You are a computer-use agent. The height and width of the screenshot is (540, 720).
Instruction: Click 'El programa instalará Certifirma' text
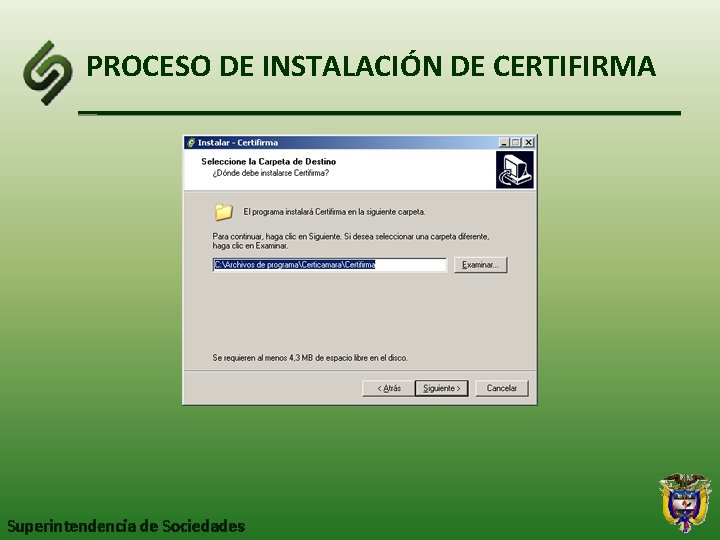[x=334, y=212]
